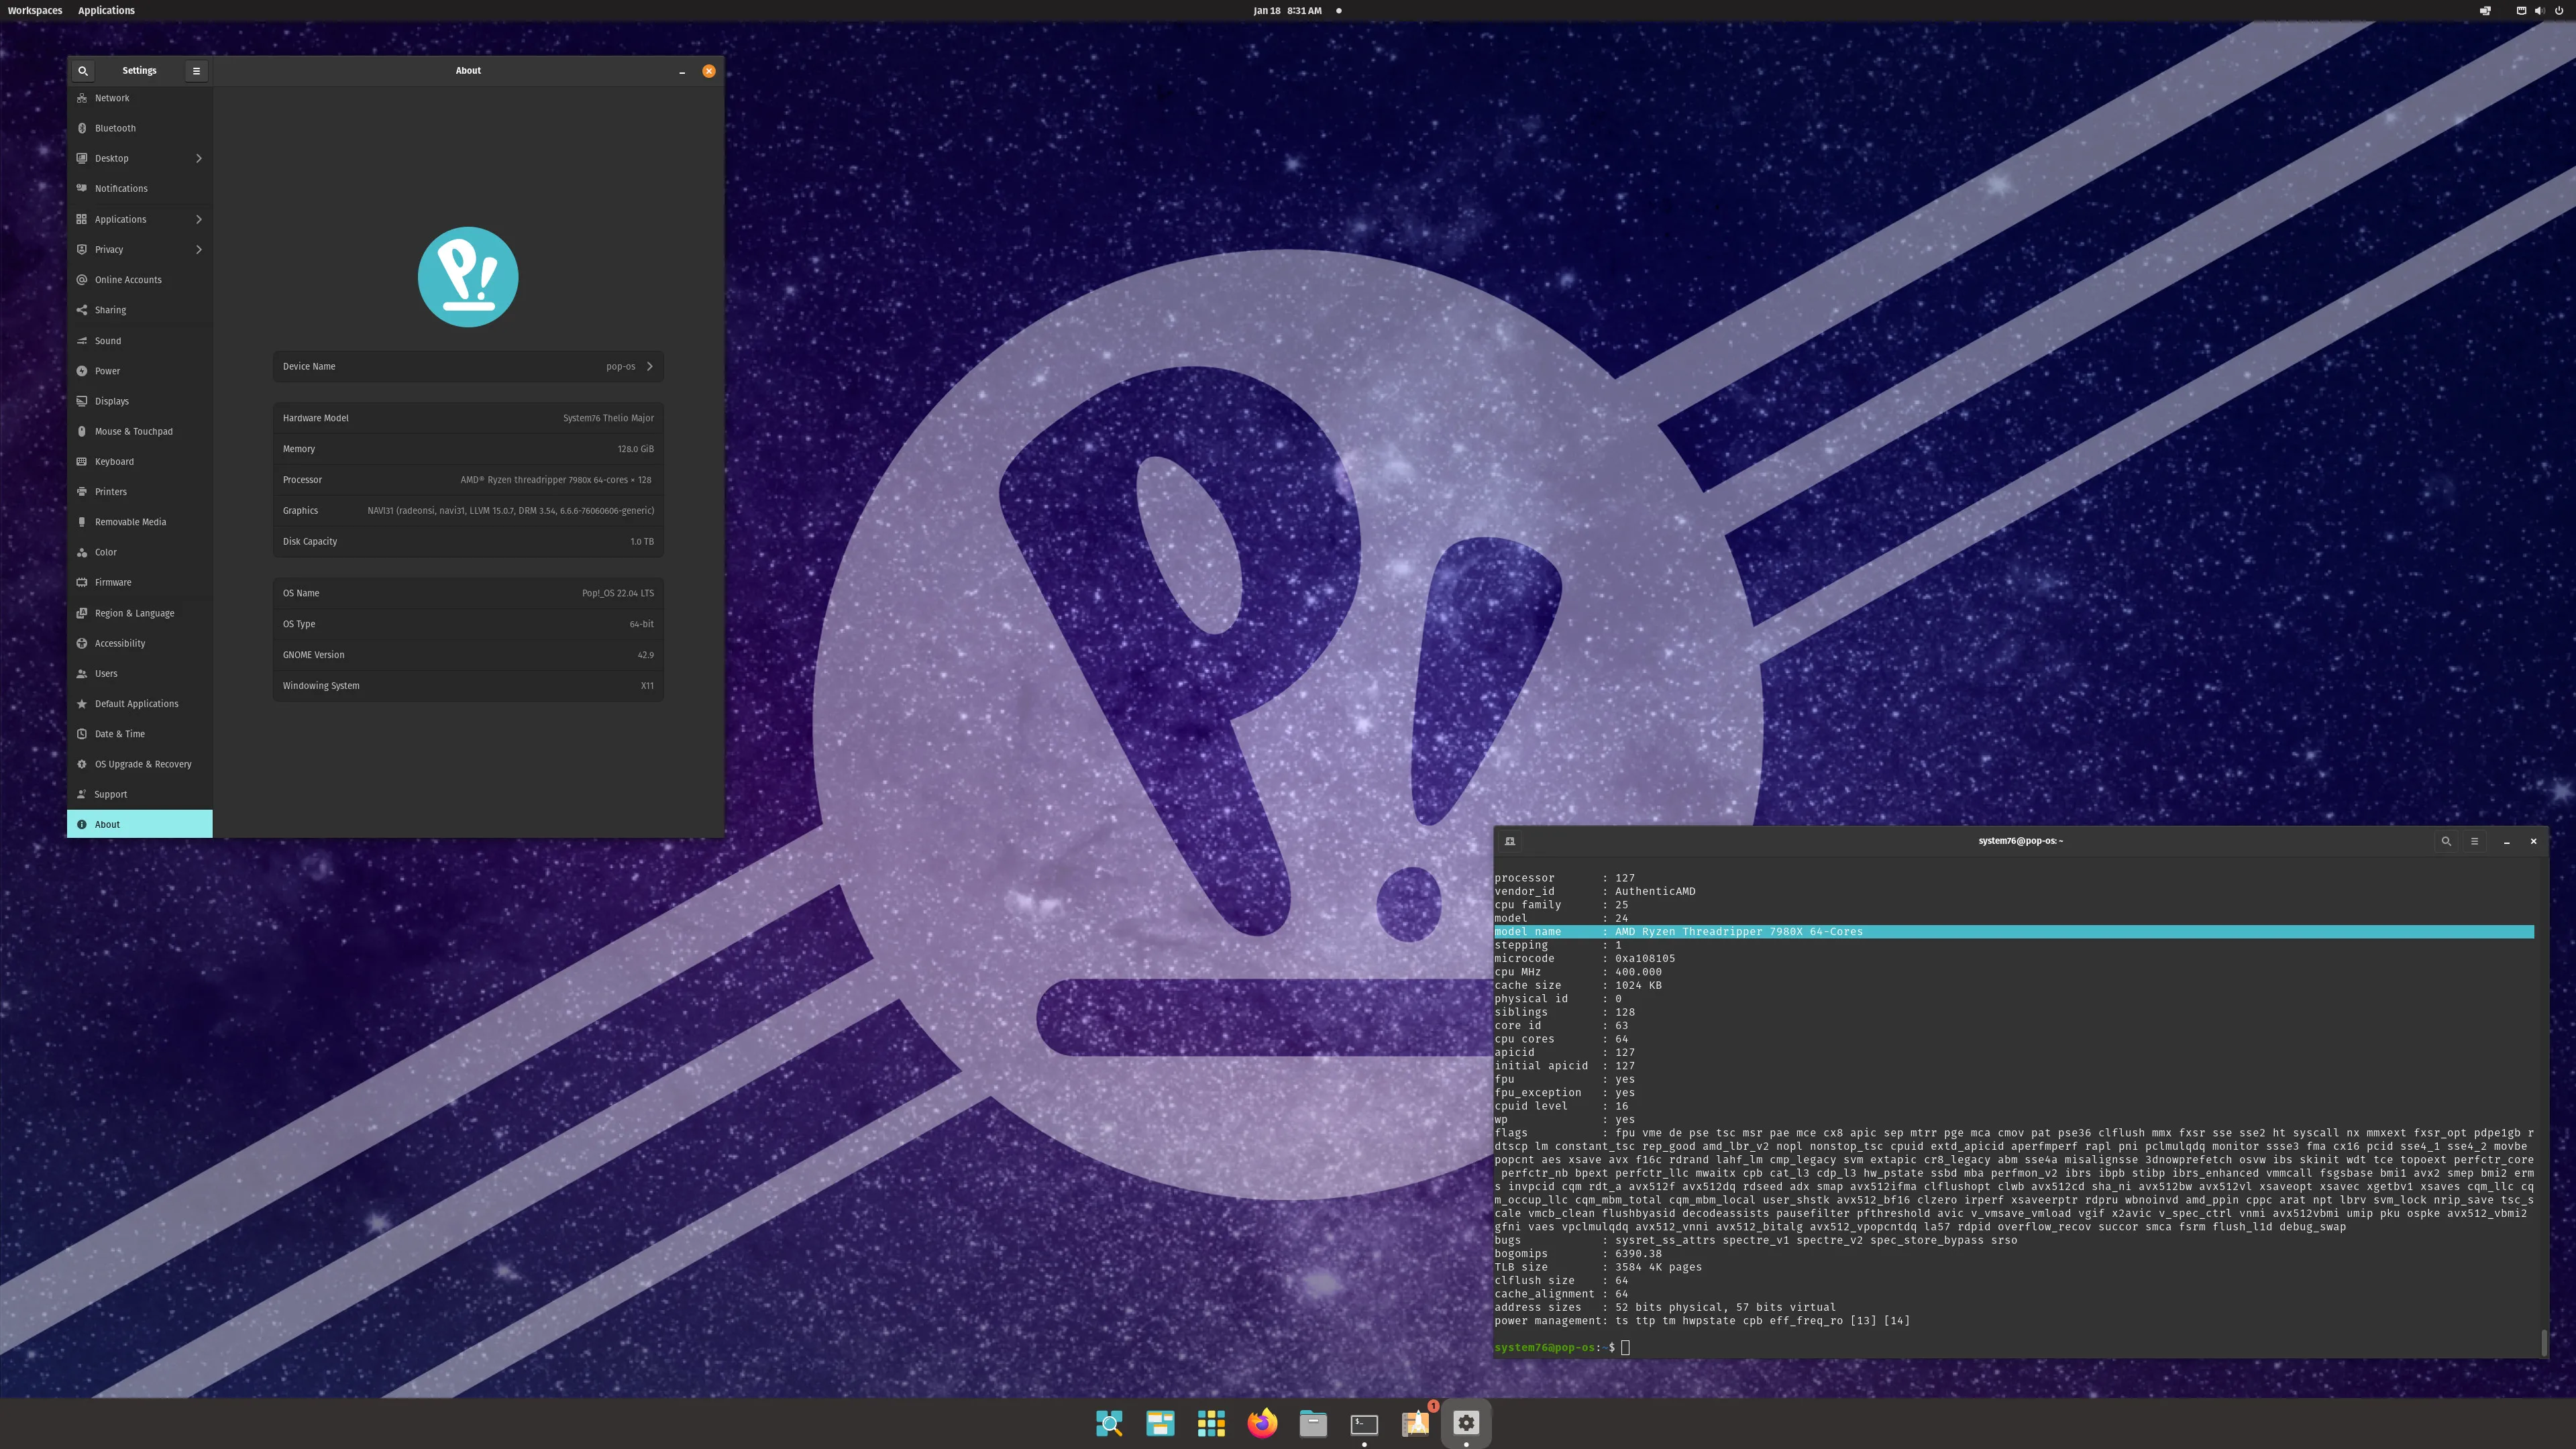This screenshot has width=2576, height=1449.
Task: Select the Keyboard settings icon
Action: point(82,461)
